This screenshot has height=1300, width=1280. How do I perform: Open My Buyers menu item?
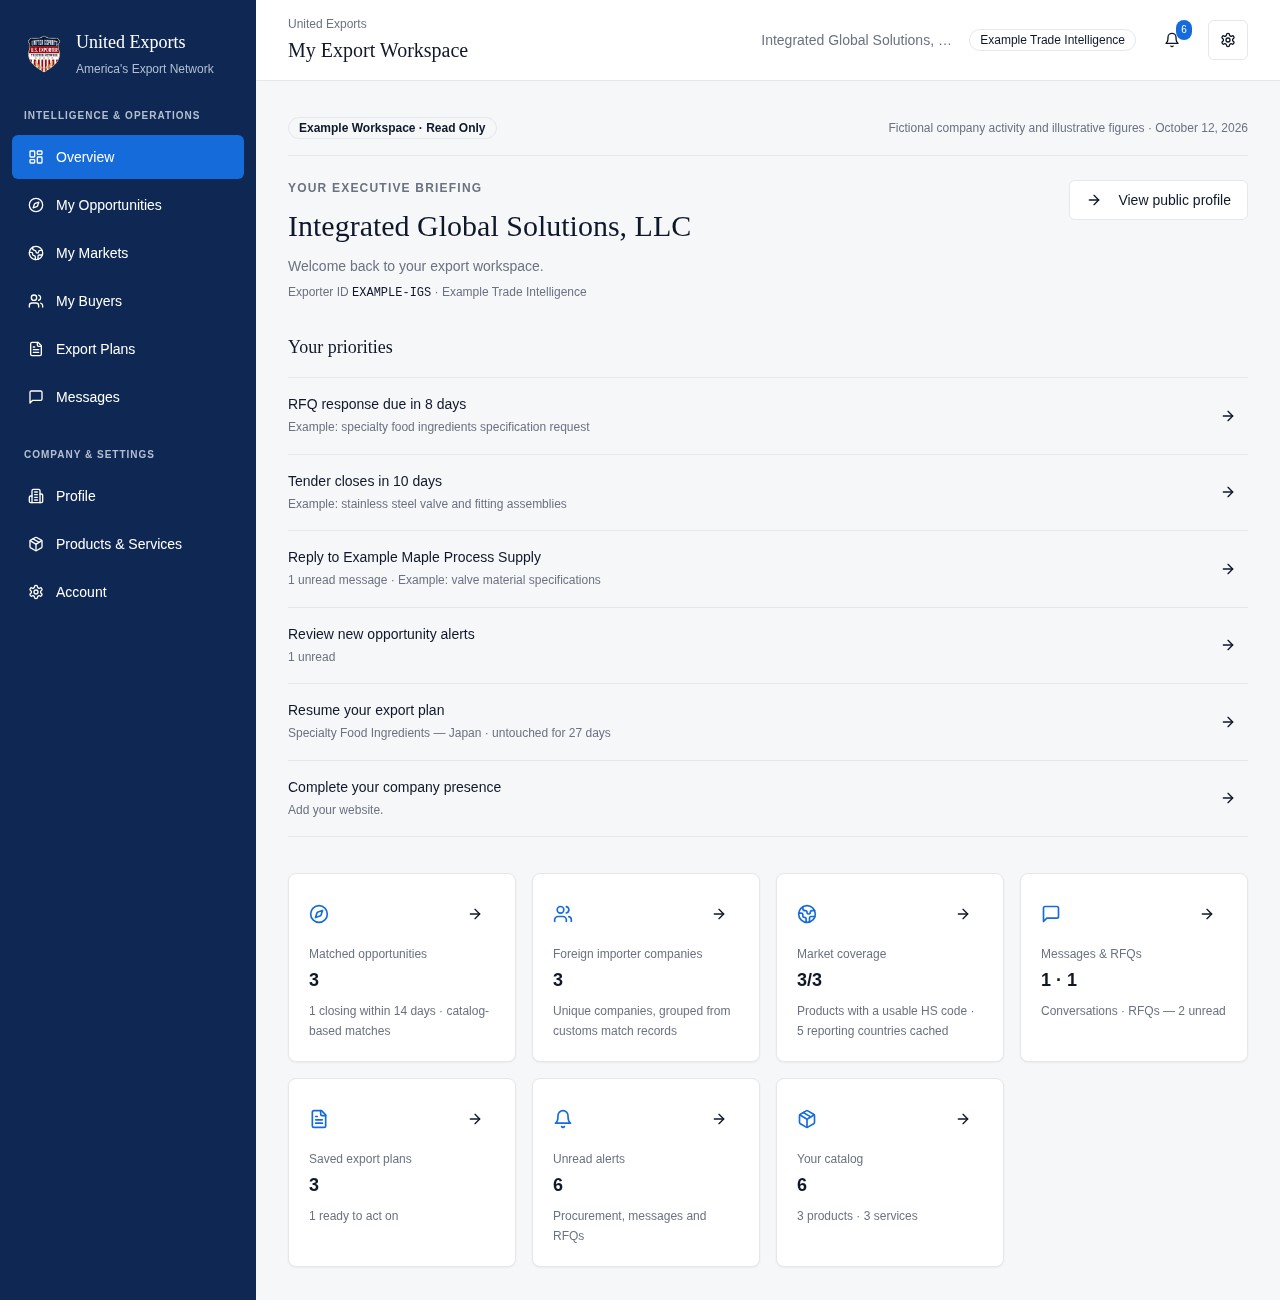point(128,301)
